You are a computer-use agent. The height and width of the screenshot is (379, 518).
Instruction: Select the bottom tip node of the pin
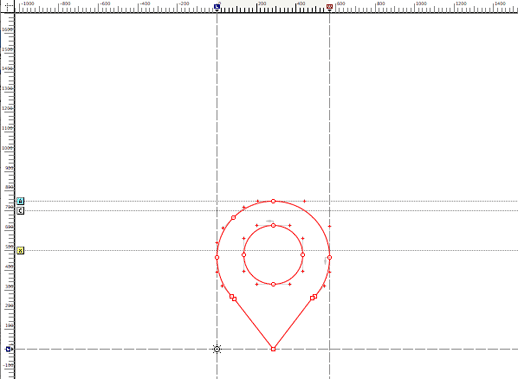[x=273, y=349]
